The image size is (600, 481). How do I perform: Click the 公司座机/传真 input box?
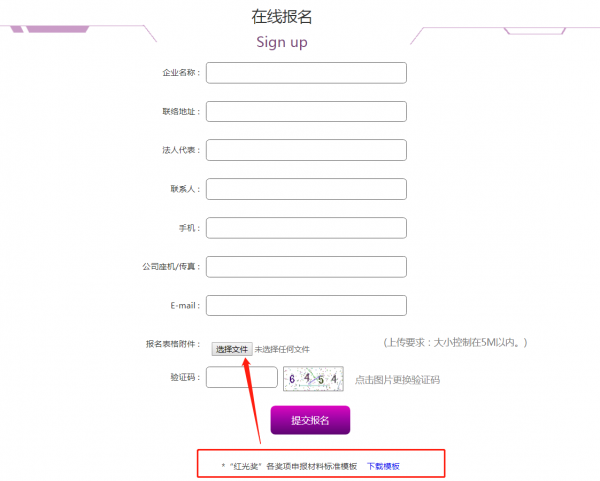pos(306,267)
